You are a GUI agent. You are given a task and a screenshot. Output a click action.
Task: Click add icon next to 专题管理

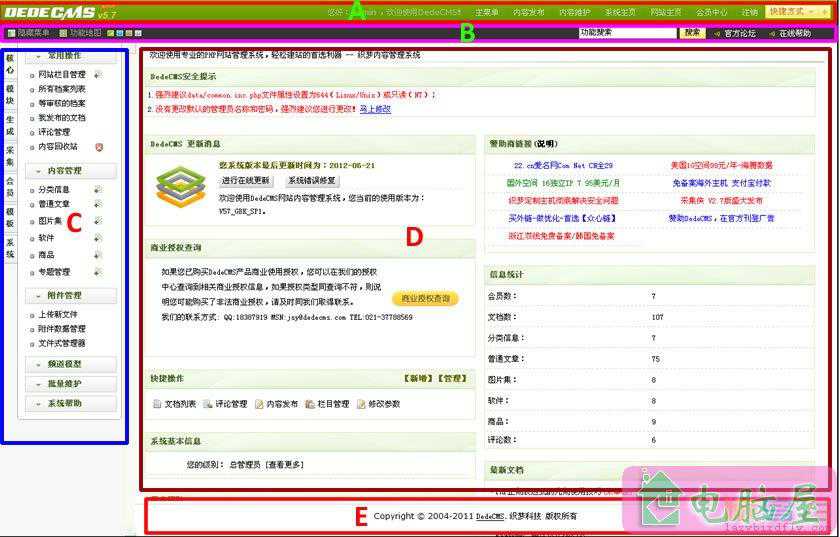tap(98, 272)
